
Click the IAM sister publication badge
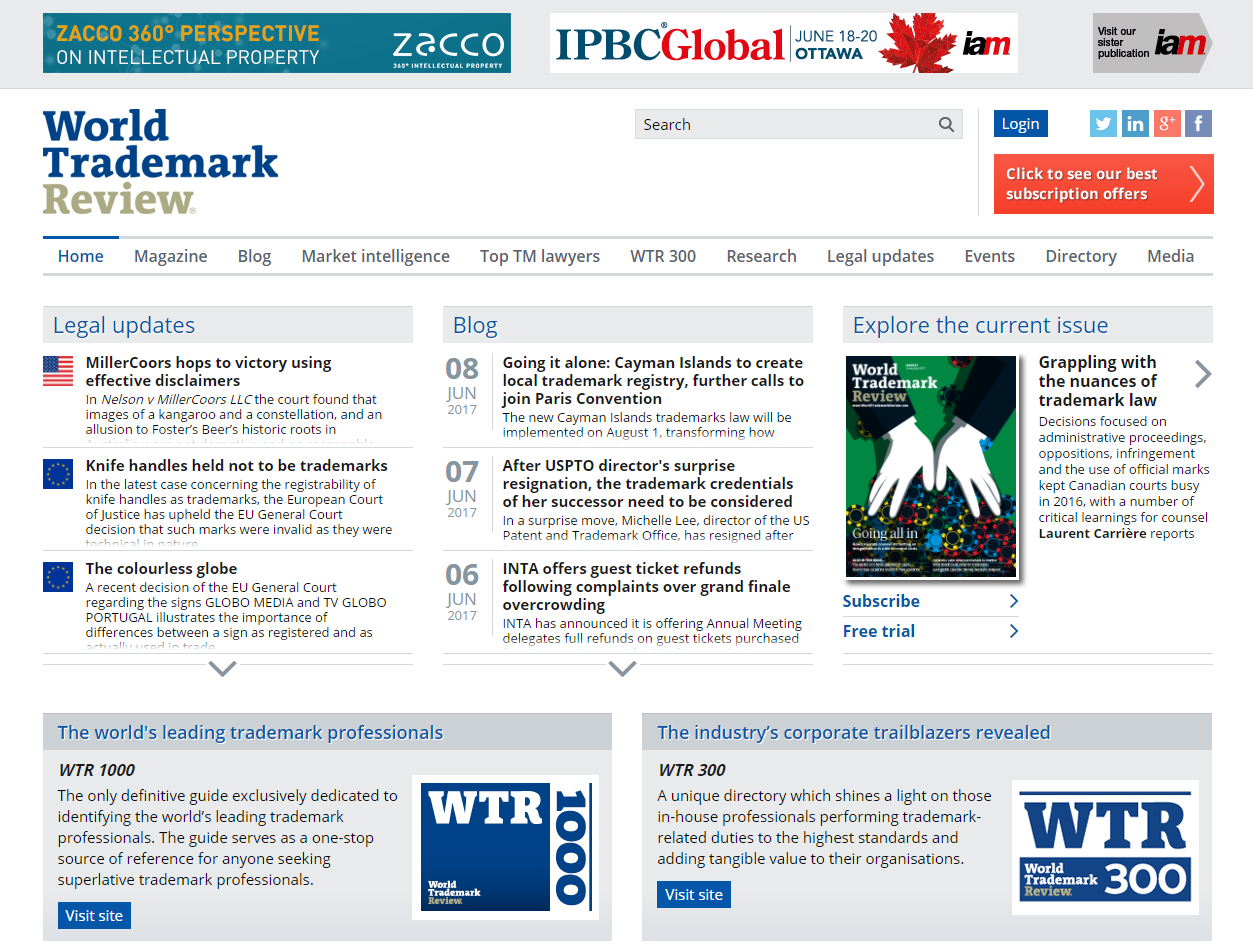(1152, 43)
